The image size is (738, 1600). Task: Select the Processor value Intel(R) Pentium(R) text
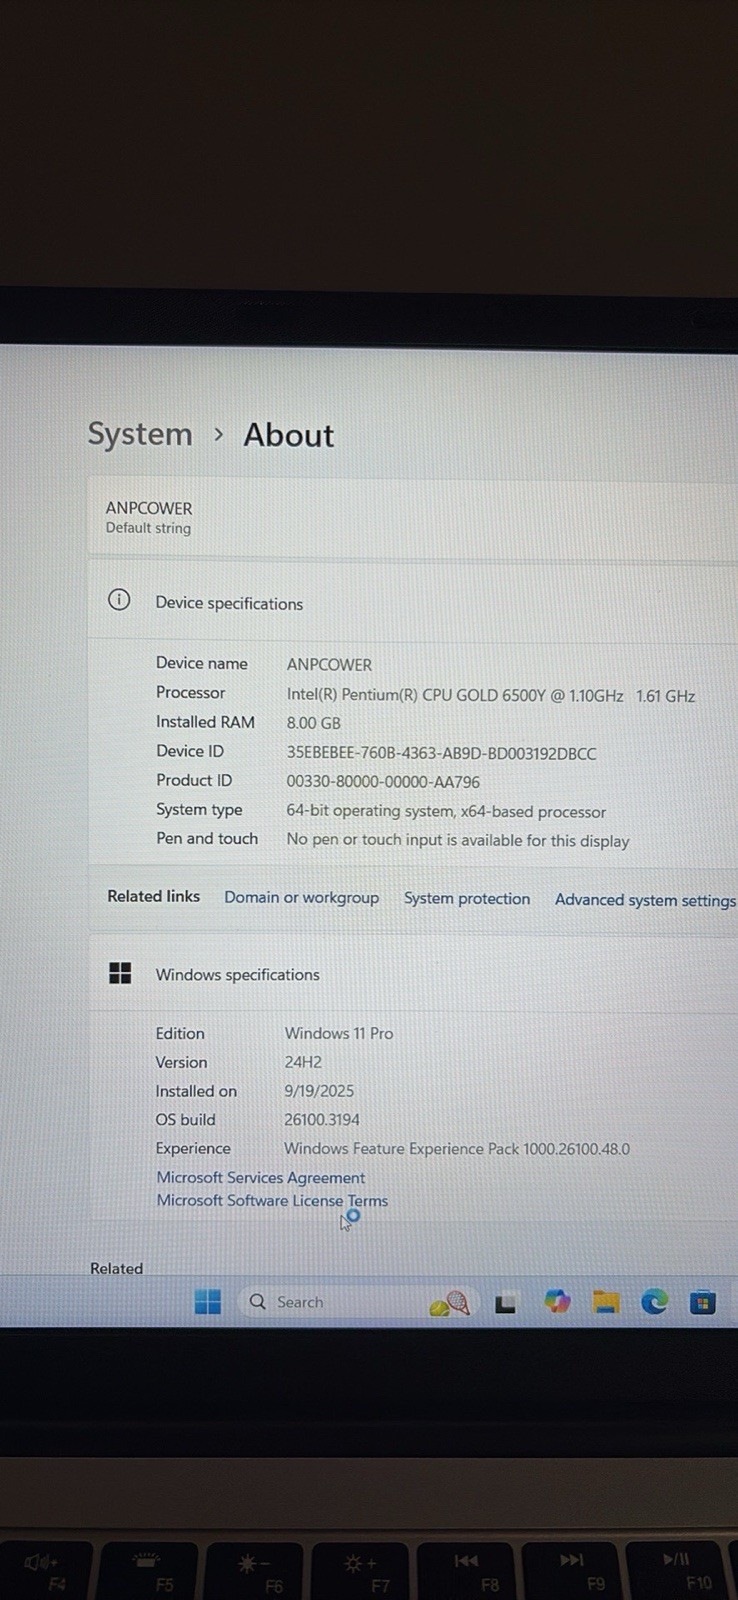coord(490,695)
